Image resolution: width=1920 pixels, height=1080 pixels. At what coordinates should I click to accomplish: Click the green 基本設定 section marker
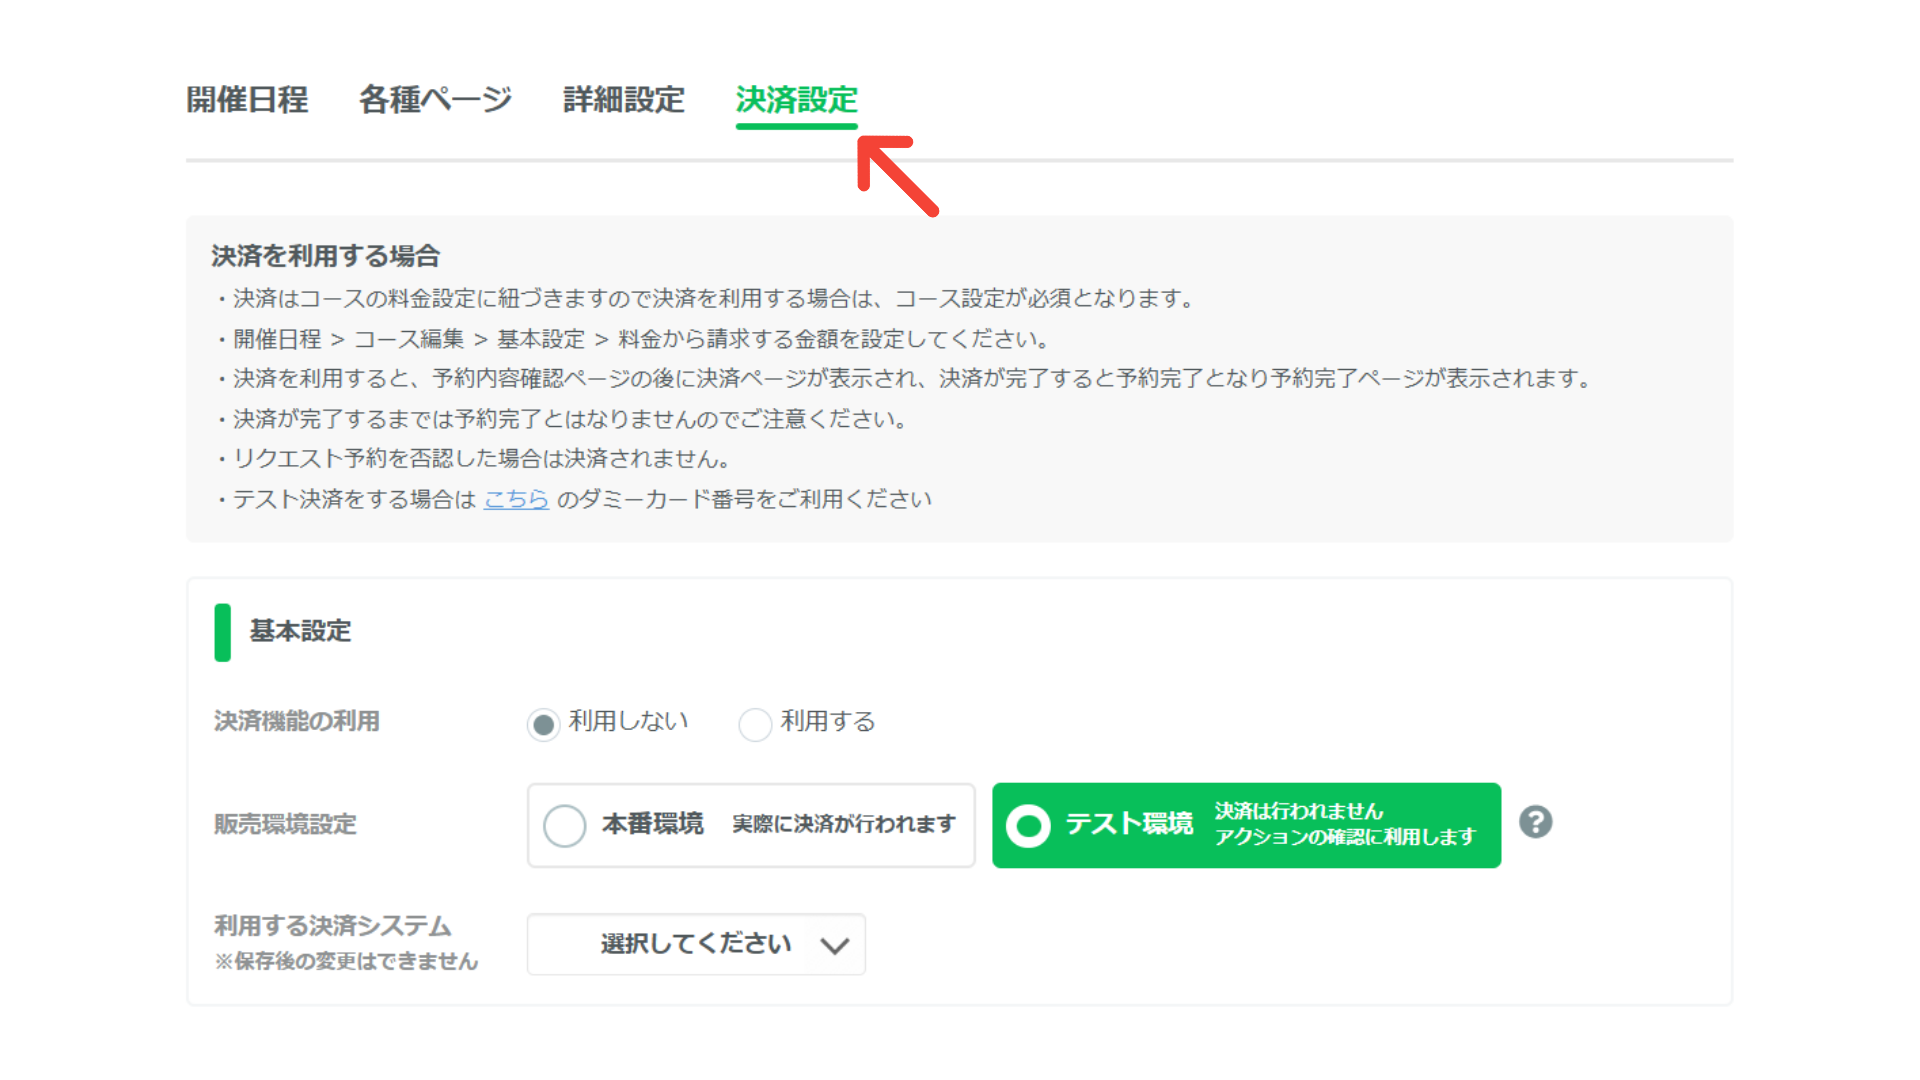(x=222, y=632)
